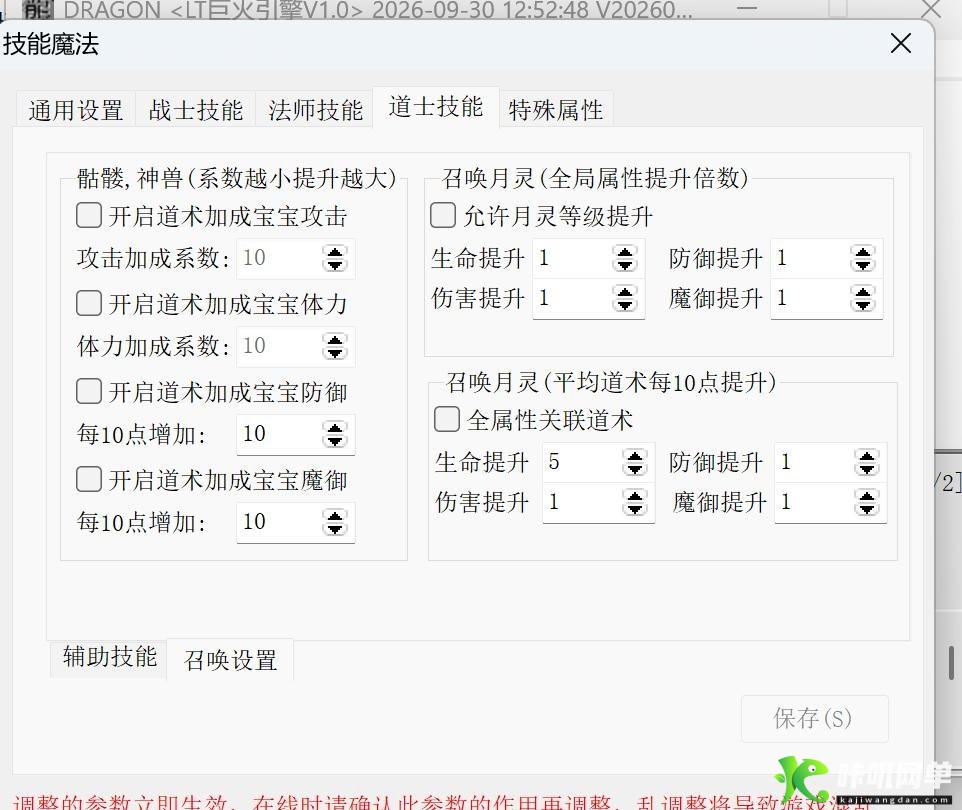The height and width of the screenshot is (810, 962).
Task: Switch to the 通用设置 tab
Action: point(75,110)
